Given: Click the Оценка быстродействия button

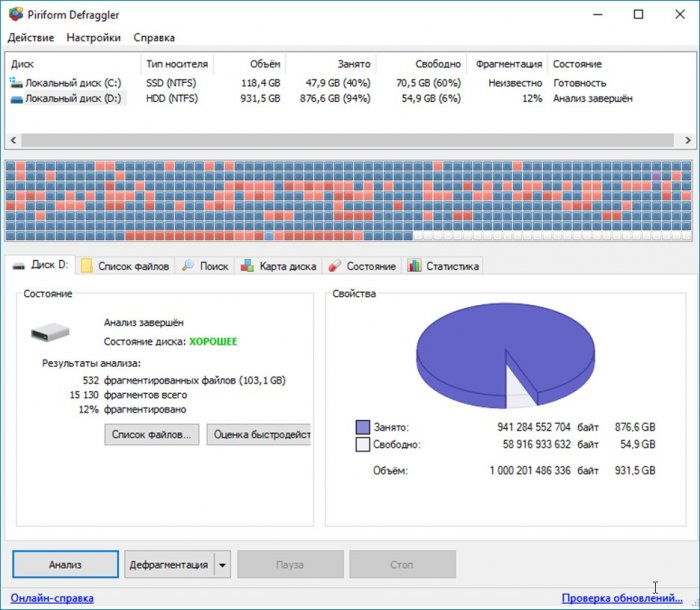Looking at the screenshot, I should pos(258,435).
